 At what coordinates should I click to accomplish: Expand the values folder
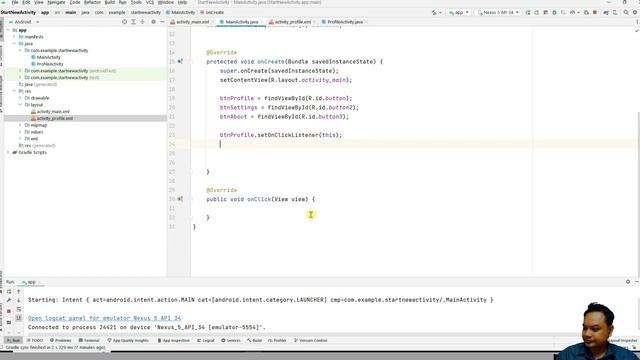(20, 132)
